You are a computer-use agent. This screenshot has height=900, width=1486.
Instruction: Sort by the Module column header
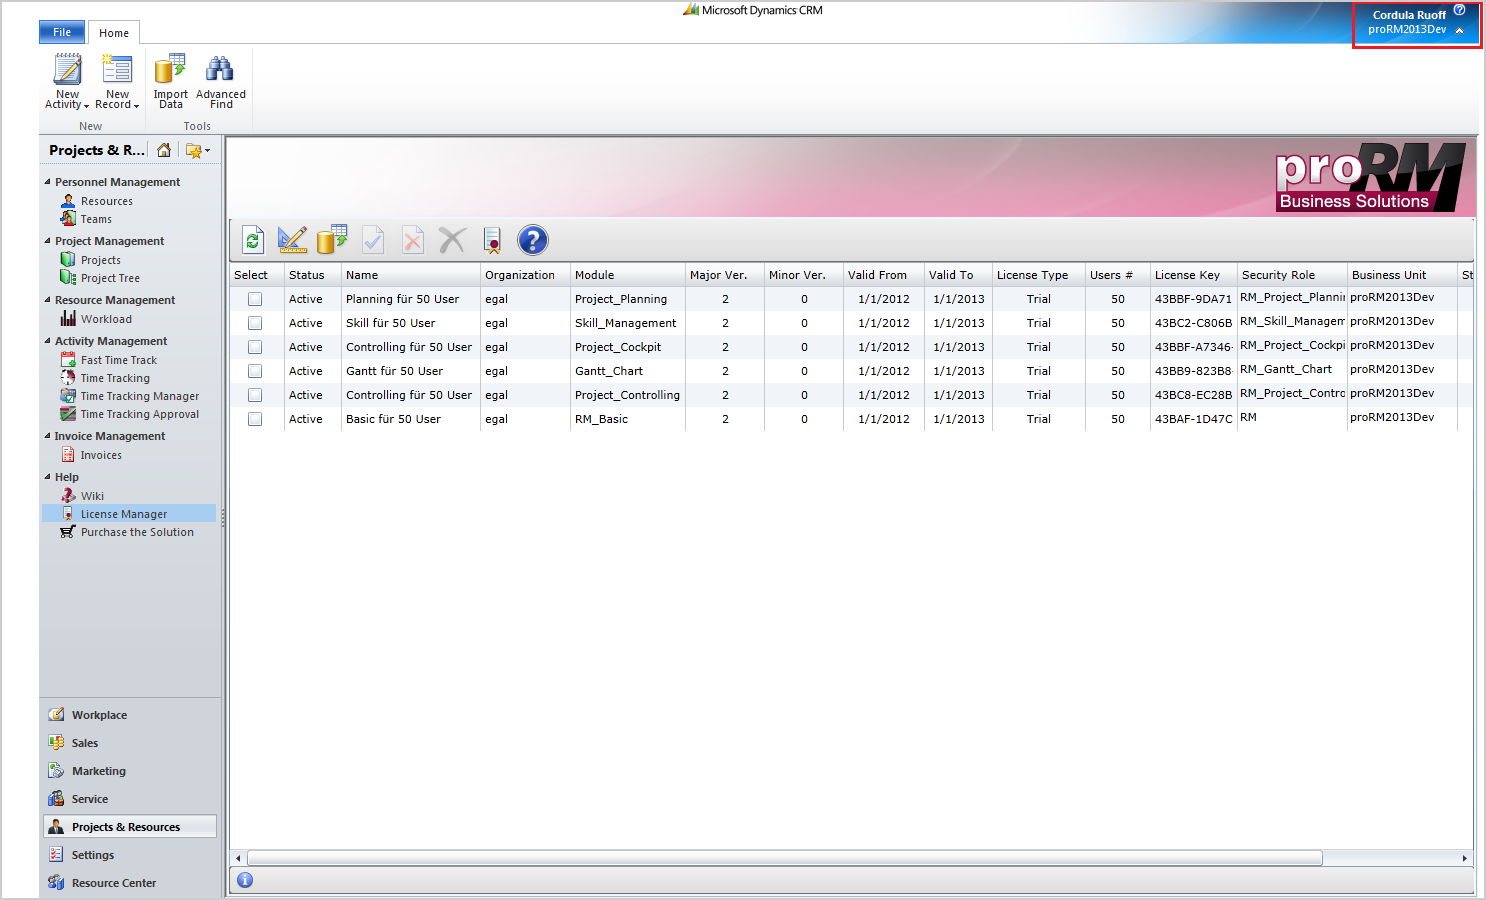point(628,275)
